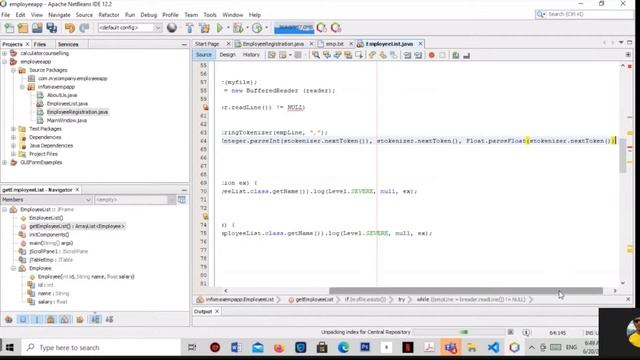Screen dimensions: 640x360
Task: Select AboutUs.java in Projects tree
Action: tap(62, 95)
